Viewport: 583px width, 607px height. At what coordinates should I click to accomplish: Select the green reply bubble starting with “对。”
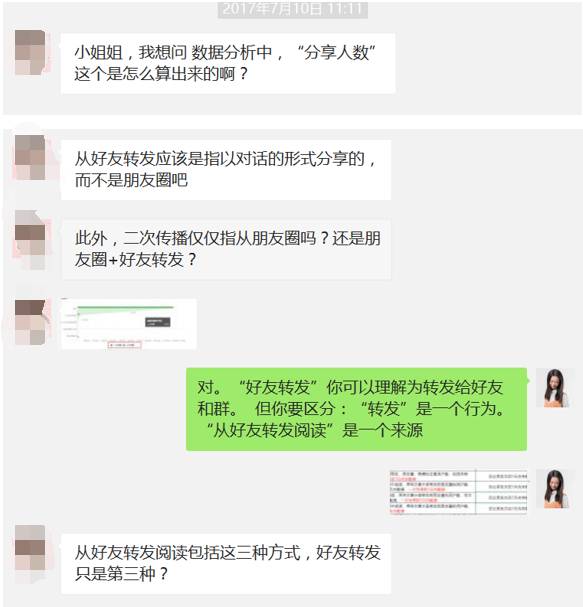(356, 409)
